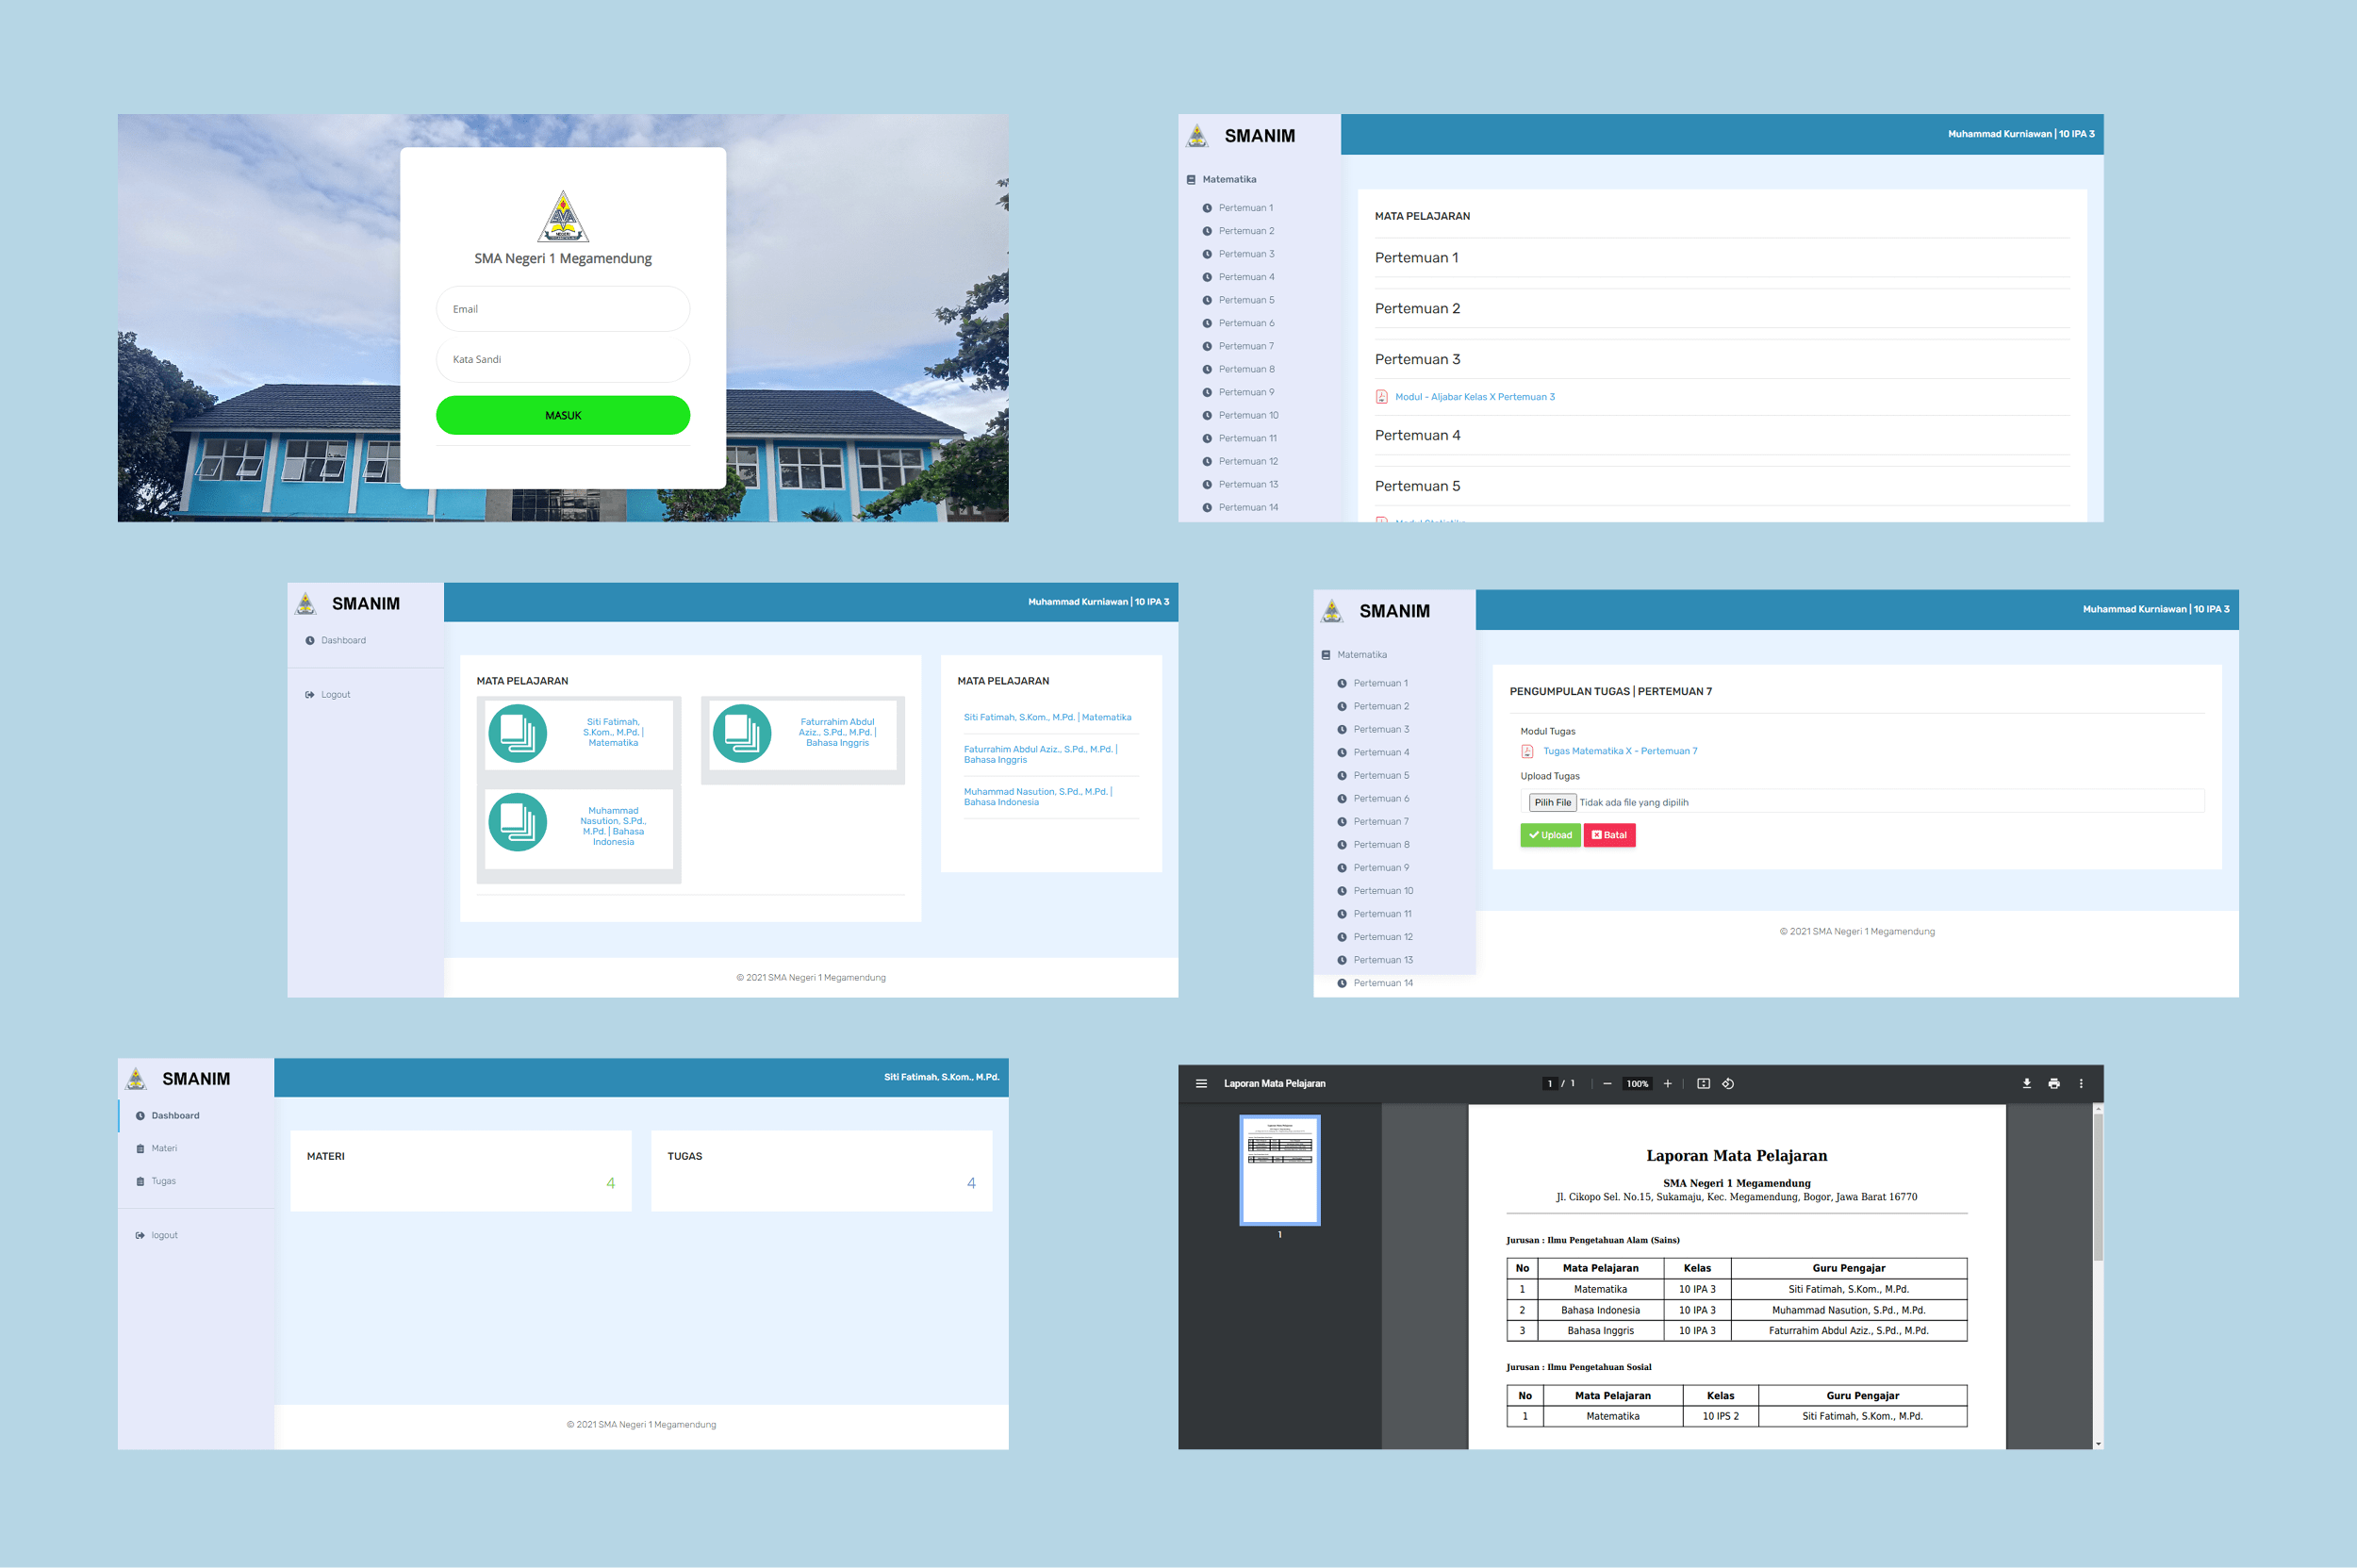Click the lowercase logout item in the teacher sidebar
Image resolution: width=2357 pixels, height=1568 pixels.
point(164,1235)
